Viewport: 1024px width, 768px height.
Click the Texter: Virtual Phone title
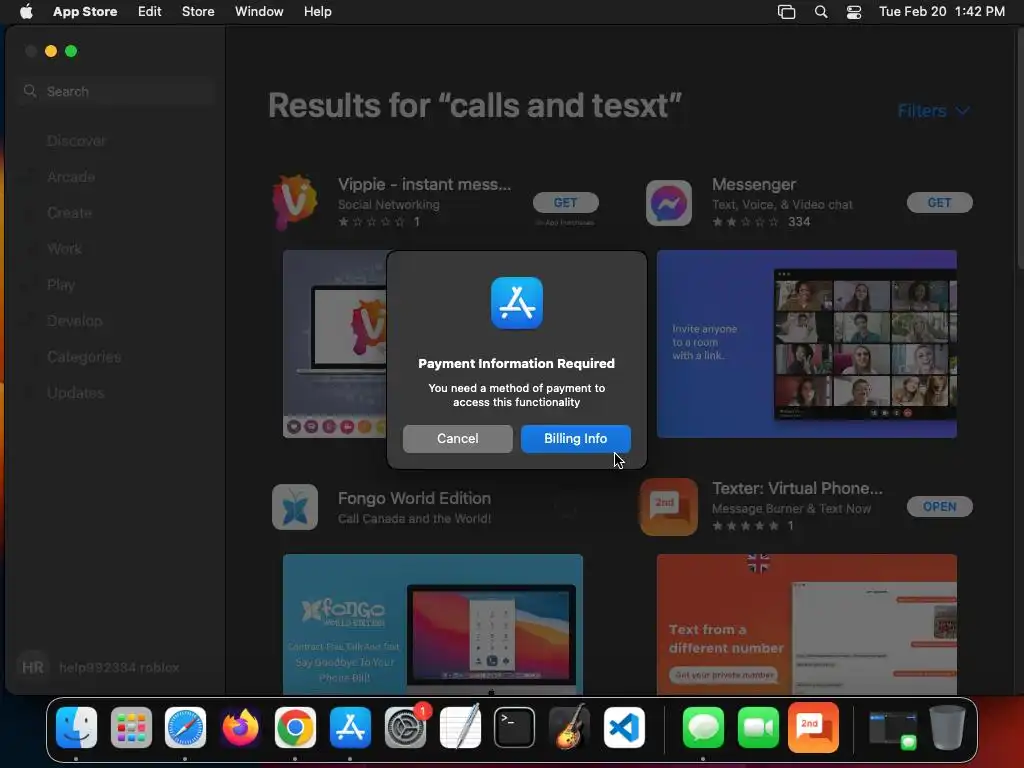pos(797,488)
